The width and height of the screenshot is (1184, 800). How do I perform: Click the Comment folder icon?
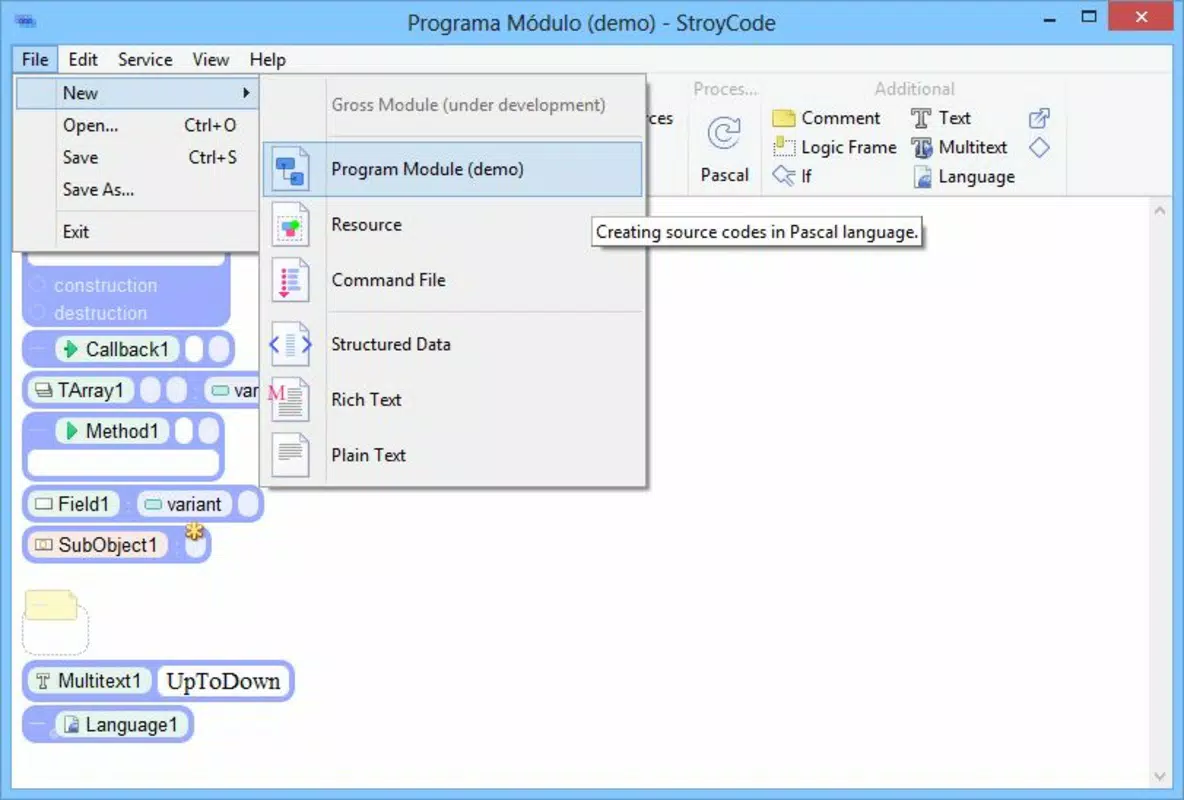point(784,118)
